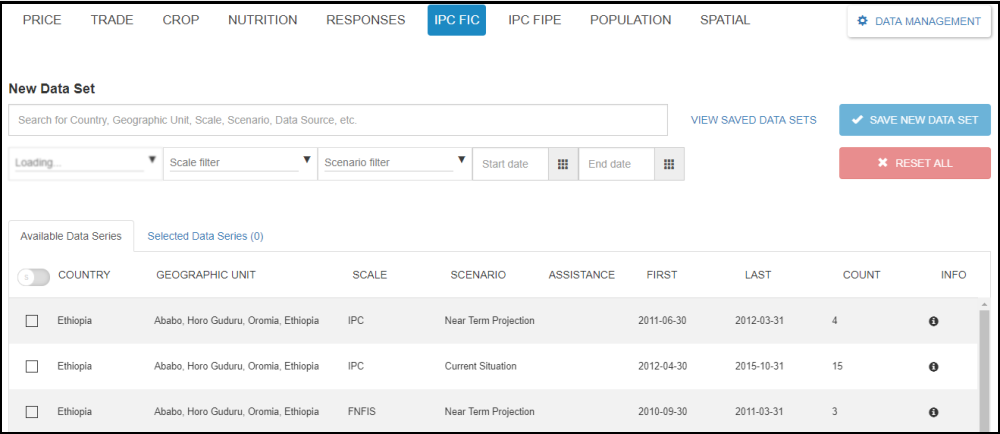Check the Current Situation row checkbox
This screenshot has width=1000, height=434.
tap(32, 367)
